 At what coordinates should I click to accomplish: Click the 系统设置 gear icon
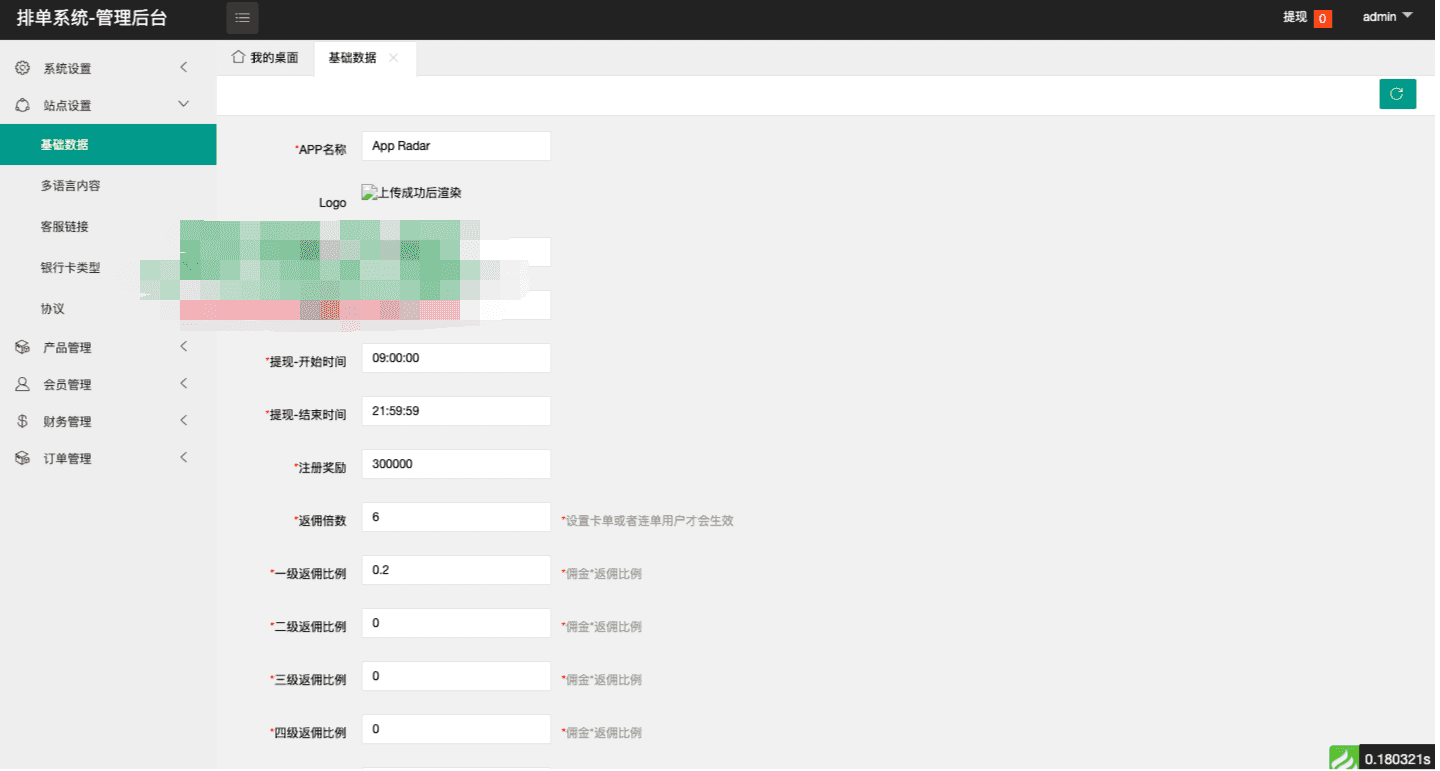[22, 68]
